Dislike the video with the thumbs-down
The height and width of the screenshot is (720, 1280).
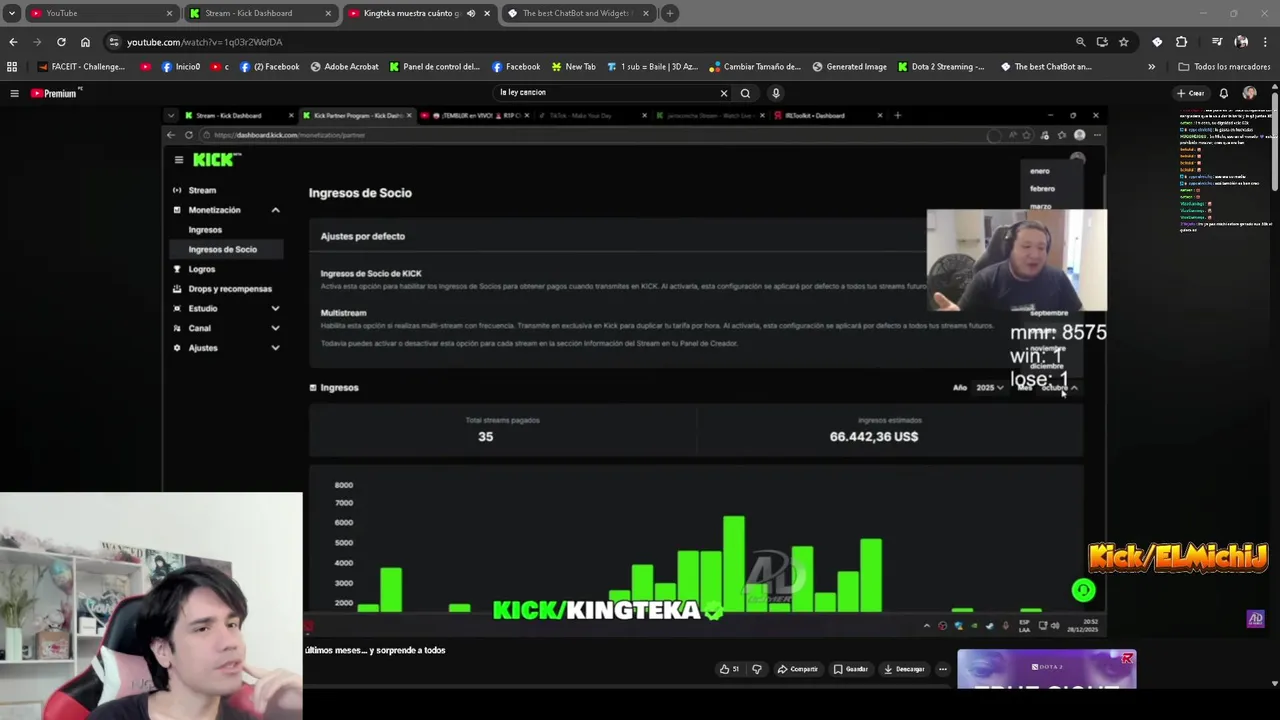(x=756, y=669)
